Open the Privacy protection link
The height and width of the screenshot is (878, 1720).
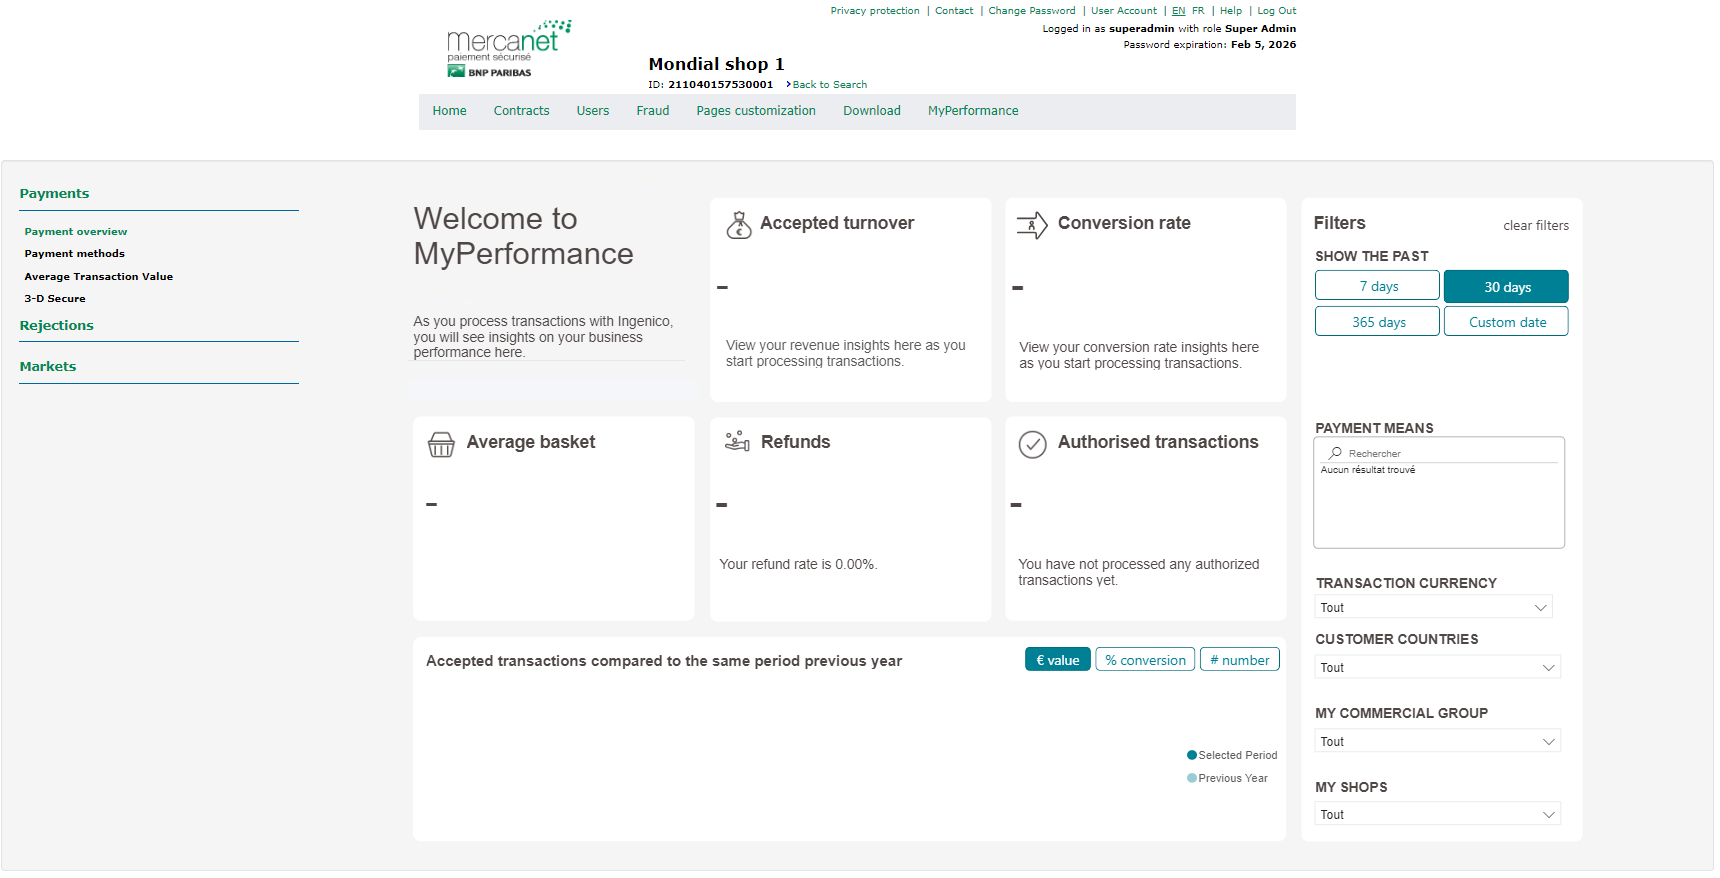pos(875,11)
